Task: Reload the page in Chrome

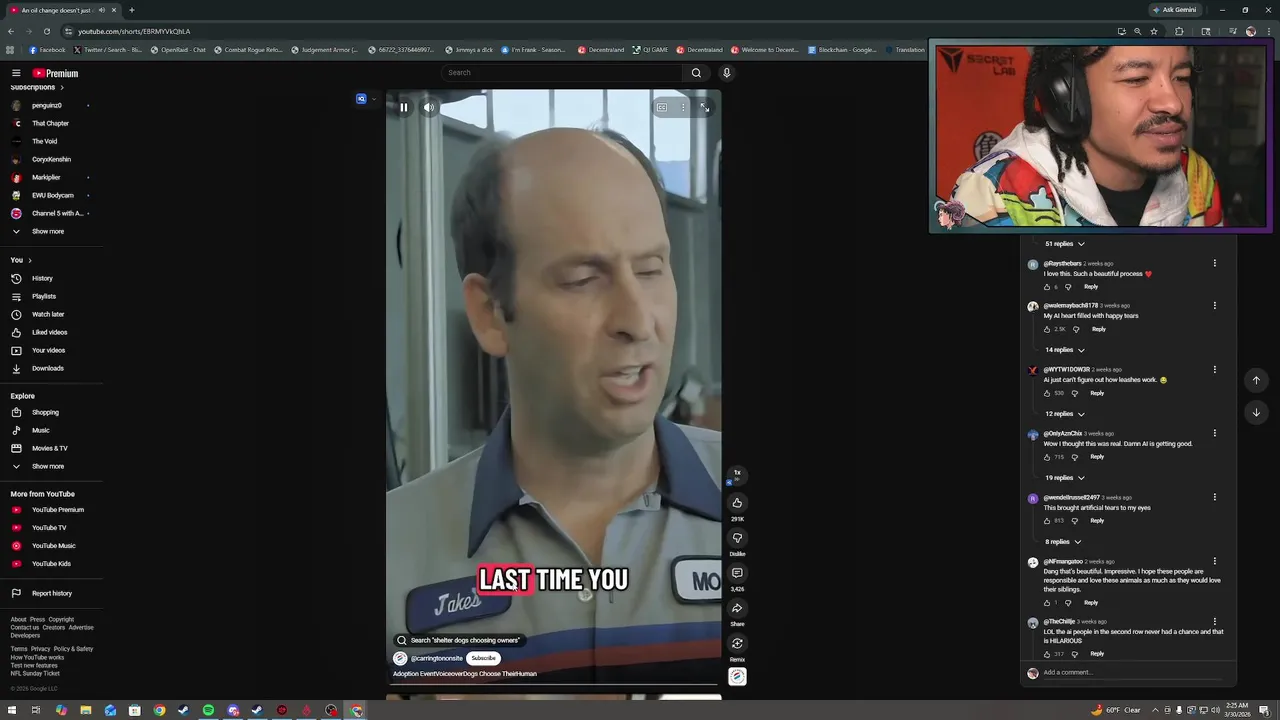Action: [46, 31]
